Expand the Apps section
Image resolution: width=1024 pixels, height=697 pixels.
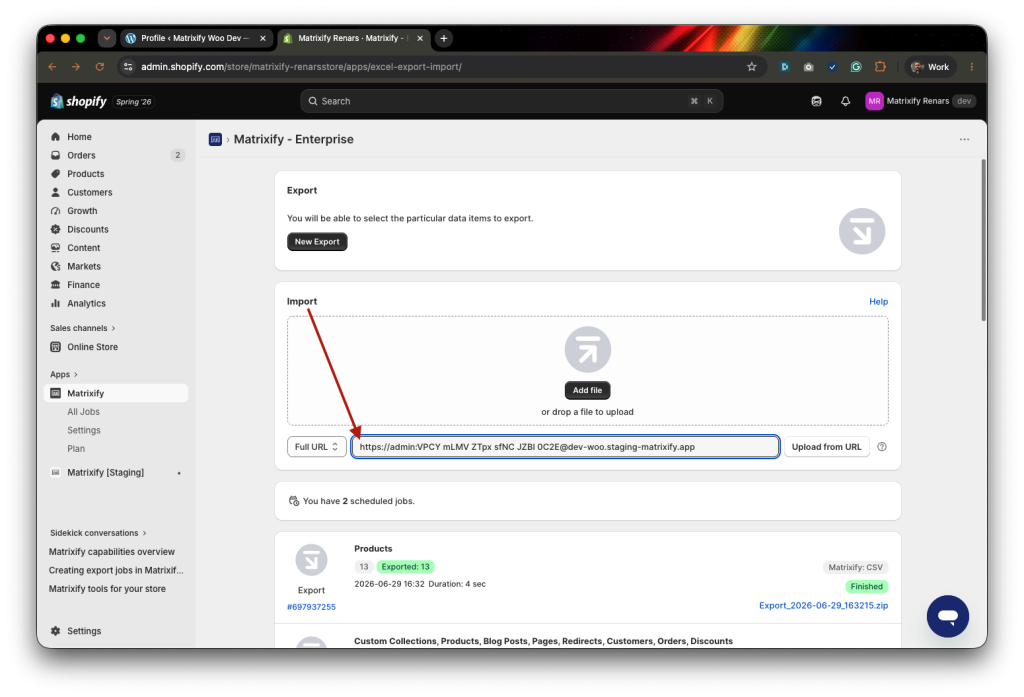[x=63, y=374]
